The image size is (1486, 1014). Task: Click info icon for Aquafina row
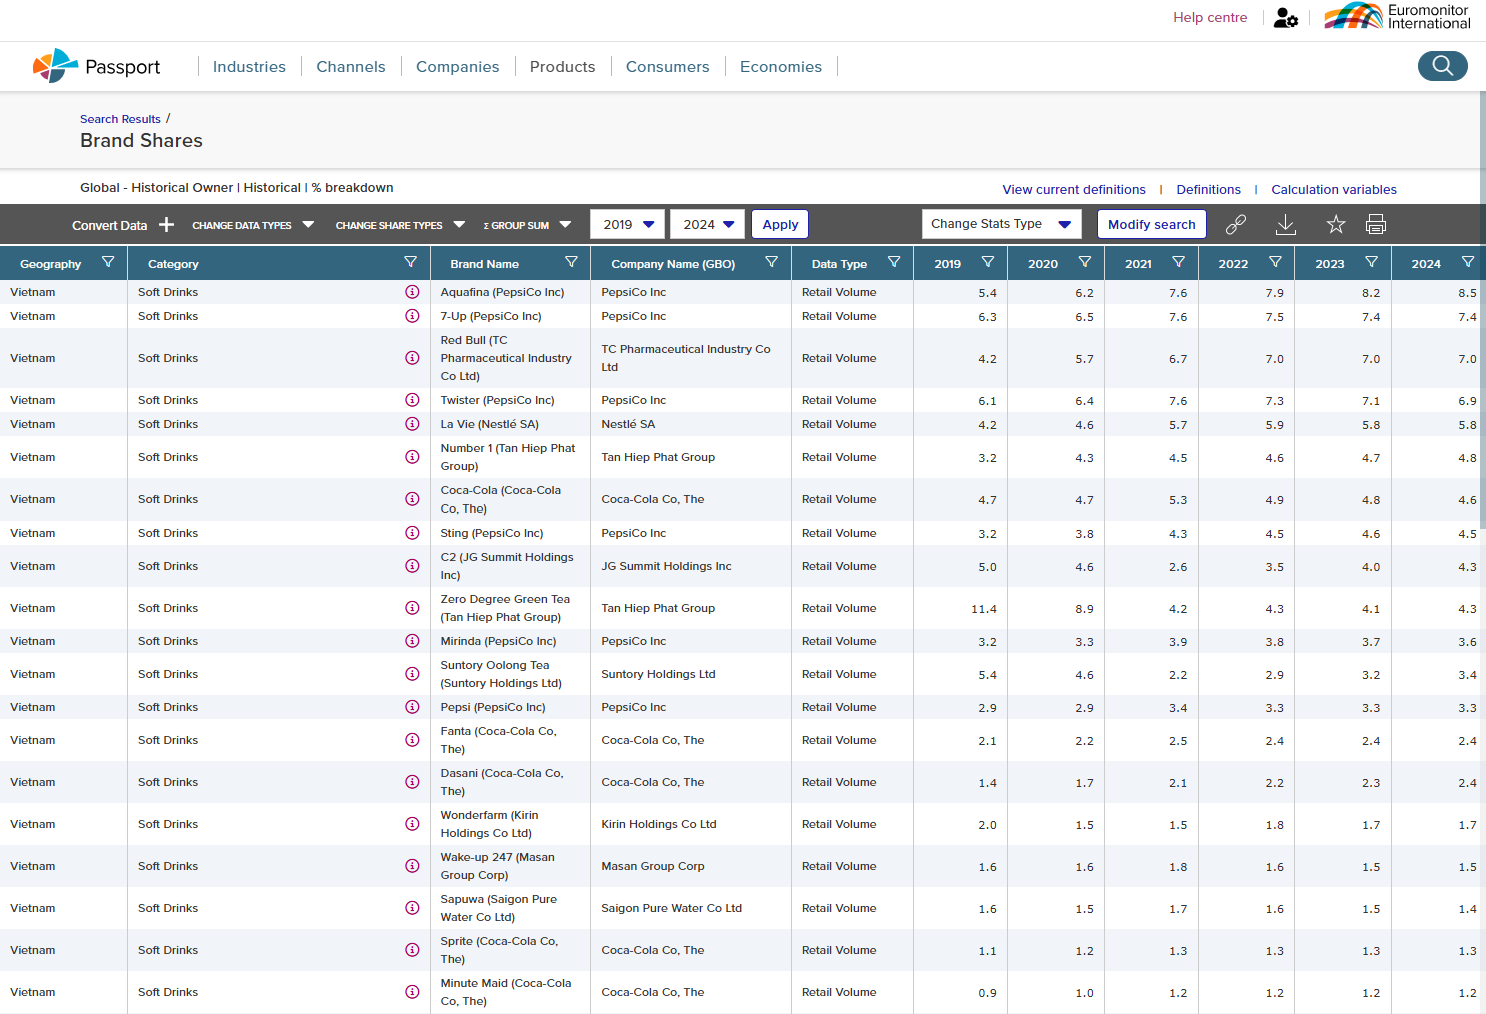click(412, 292)
